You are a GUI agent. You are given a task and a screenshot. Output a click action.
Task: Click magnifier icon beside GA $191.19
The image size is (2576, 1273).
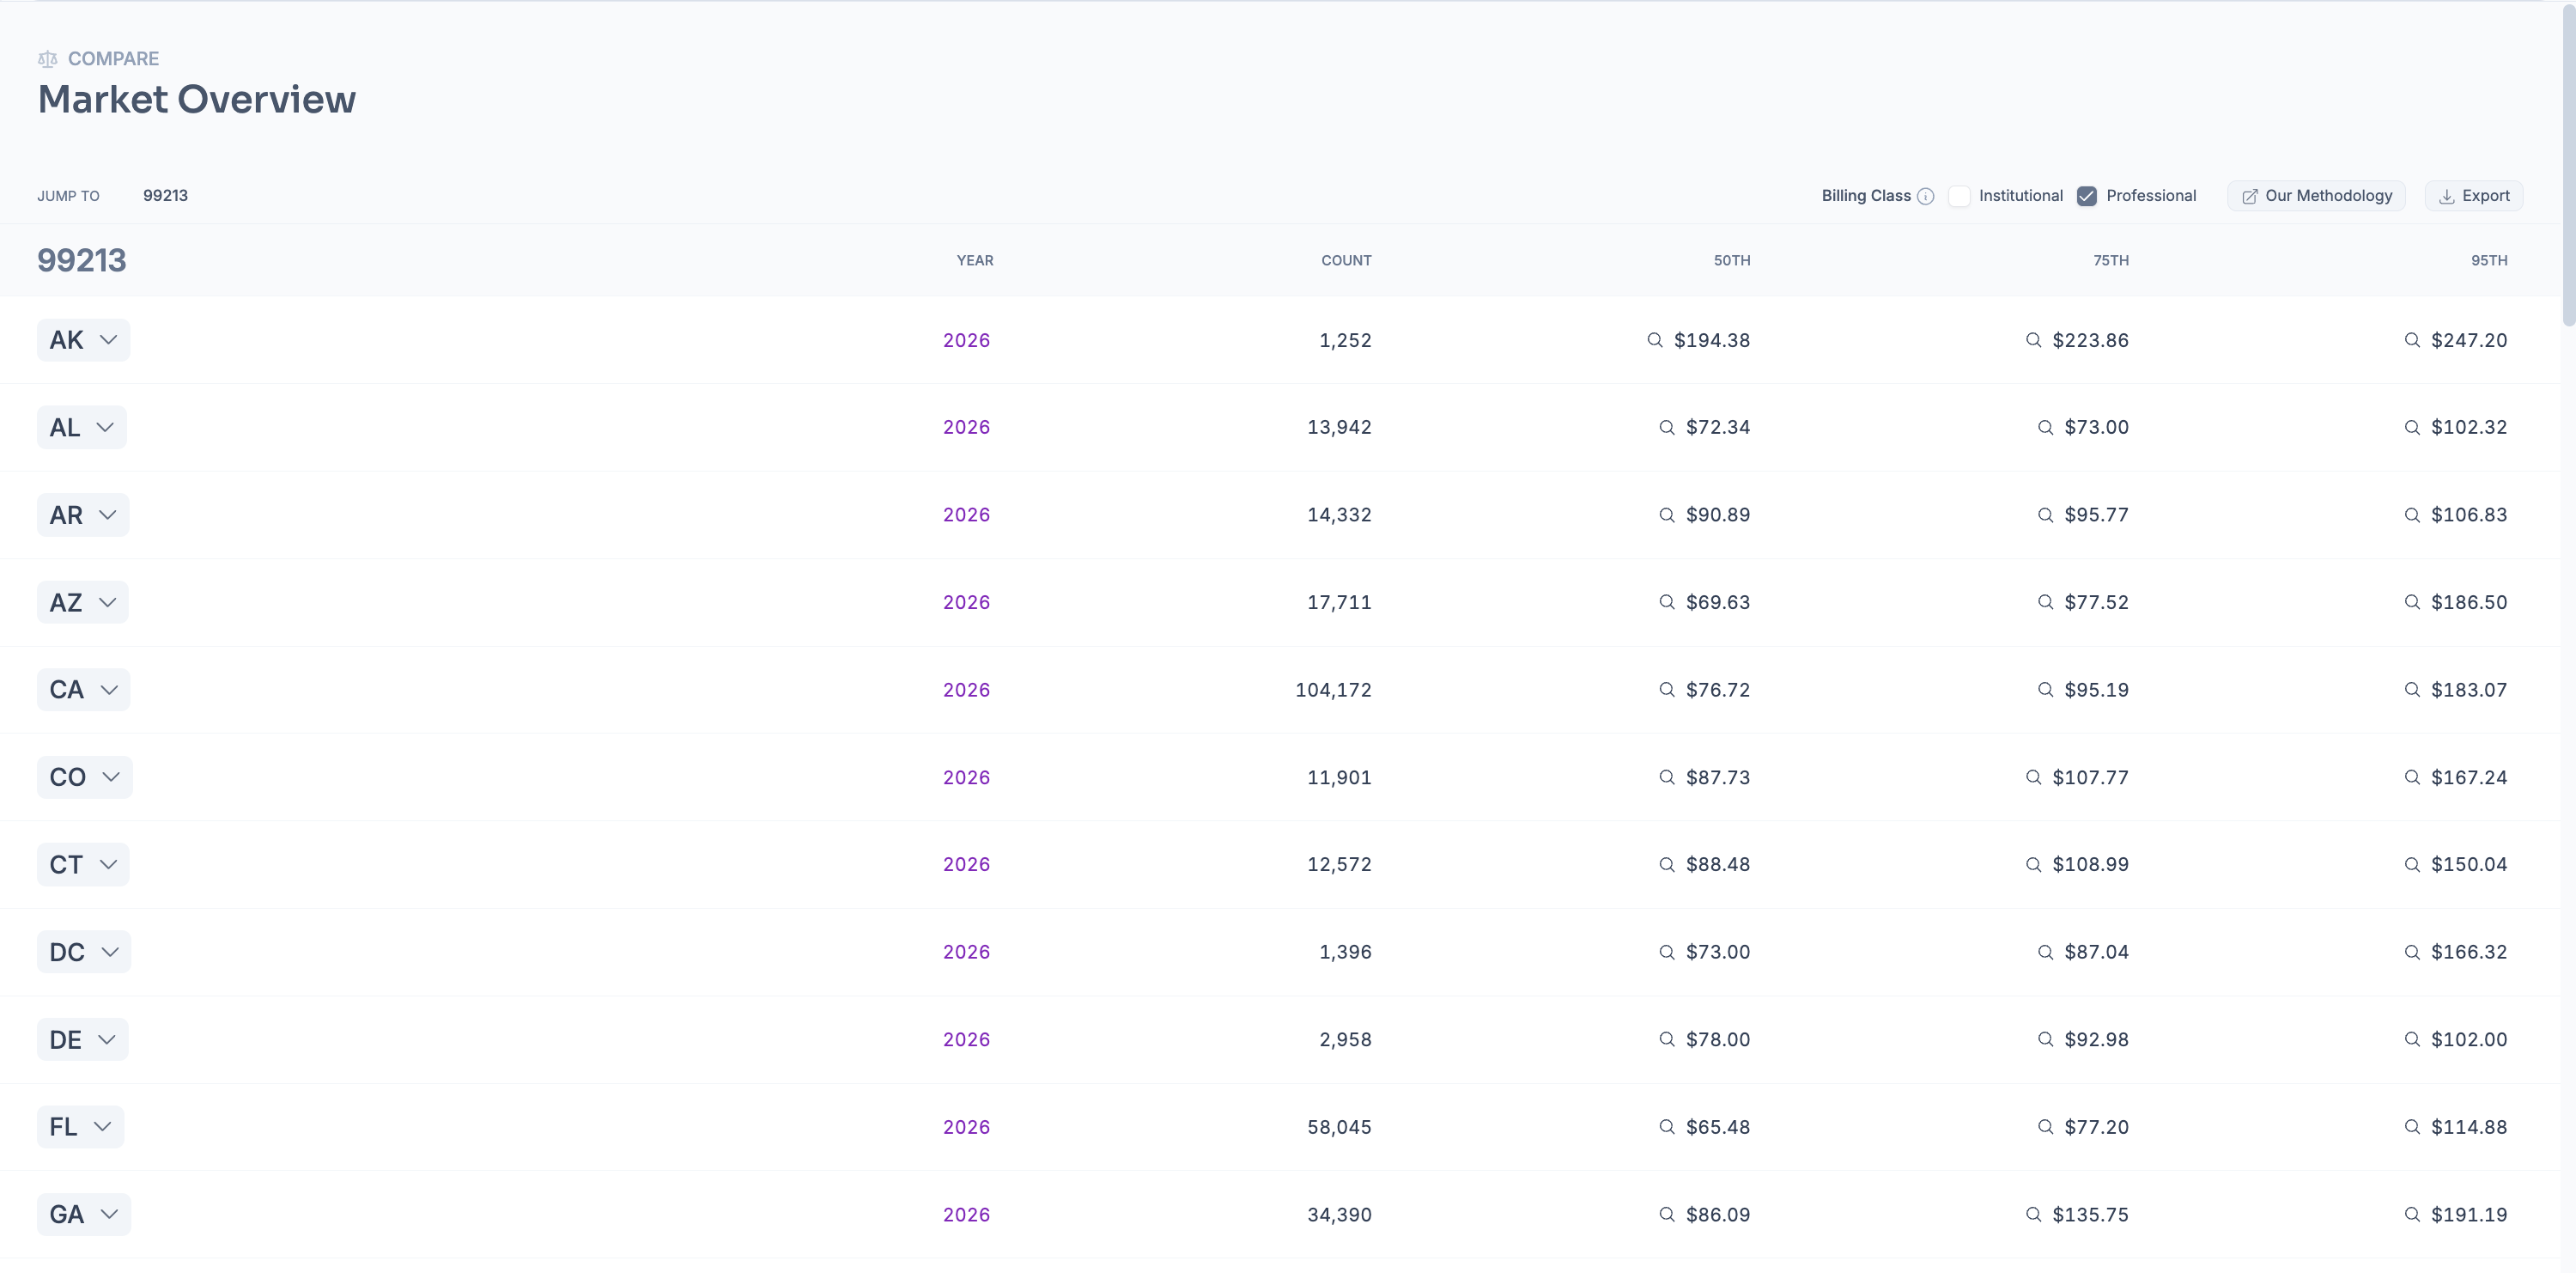click(2412, 1214)
